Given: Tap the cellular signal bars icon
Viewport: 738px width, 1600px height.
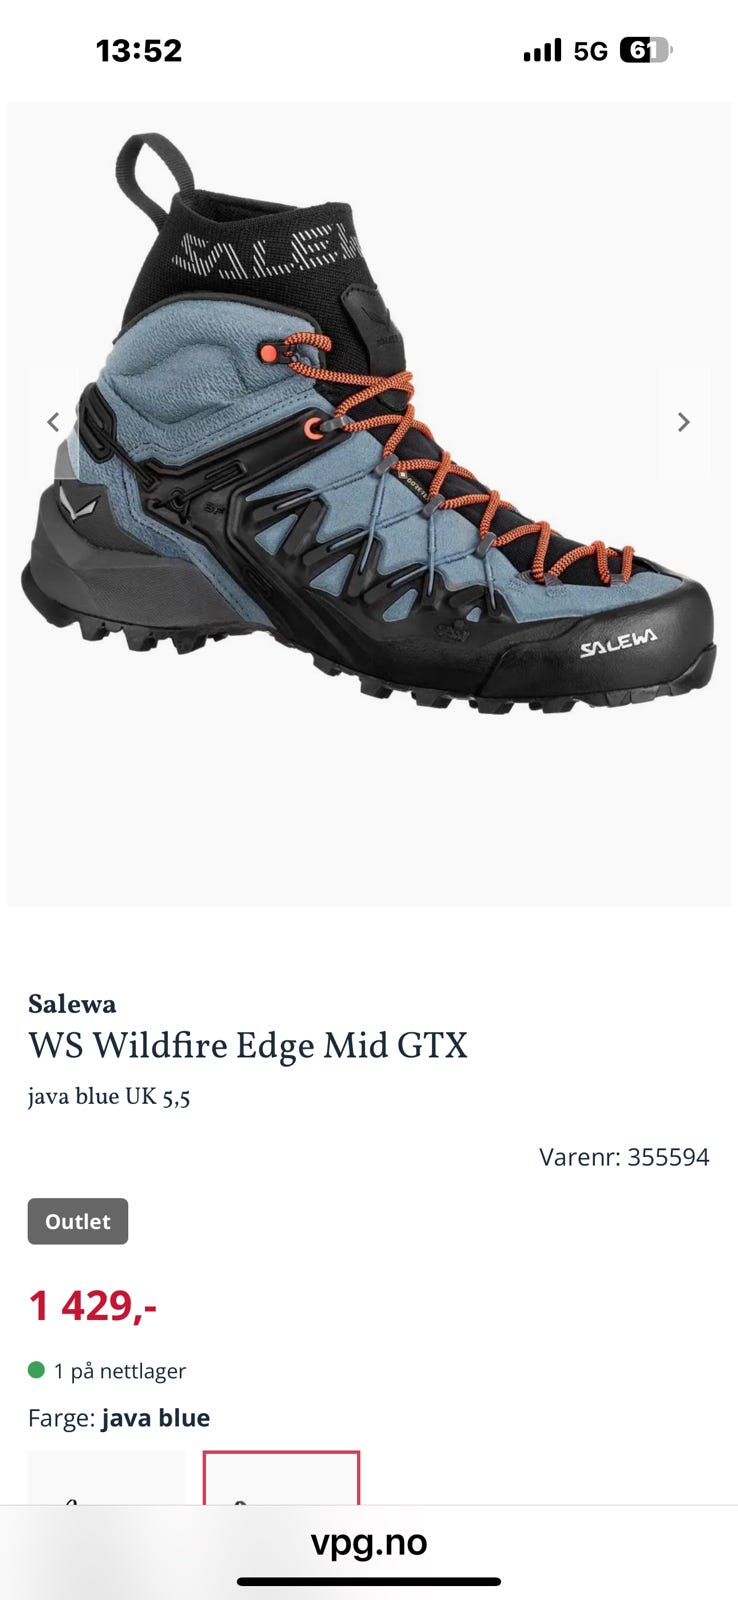Looking at the screenshot, I should point(542,50).
